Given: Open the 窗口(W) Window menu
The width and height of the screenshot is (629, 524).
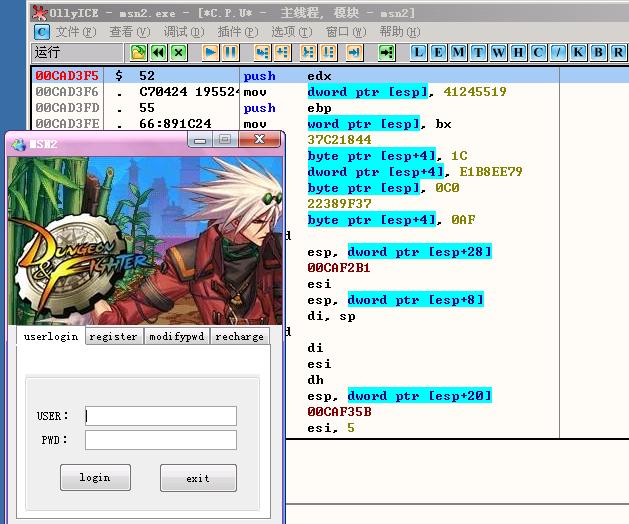Looking at the screenshot, I should point(346,32).
